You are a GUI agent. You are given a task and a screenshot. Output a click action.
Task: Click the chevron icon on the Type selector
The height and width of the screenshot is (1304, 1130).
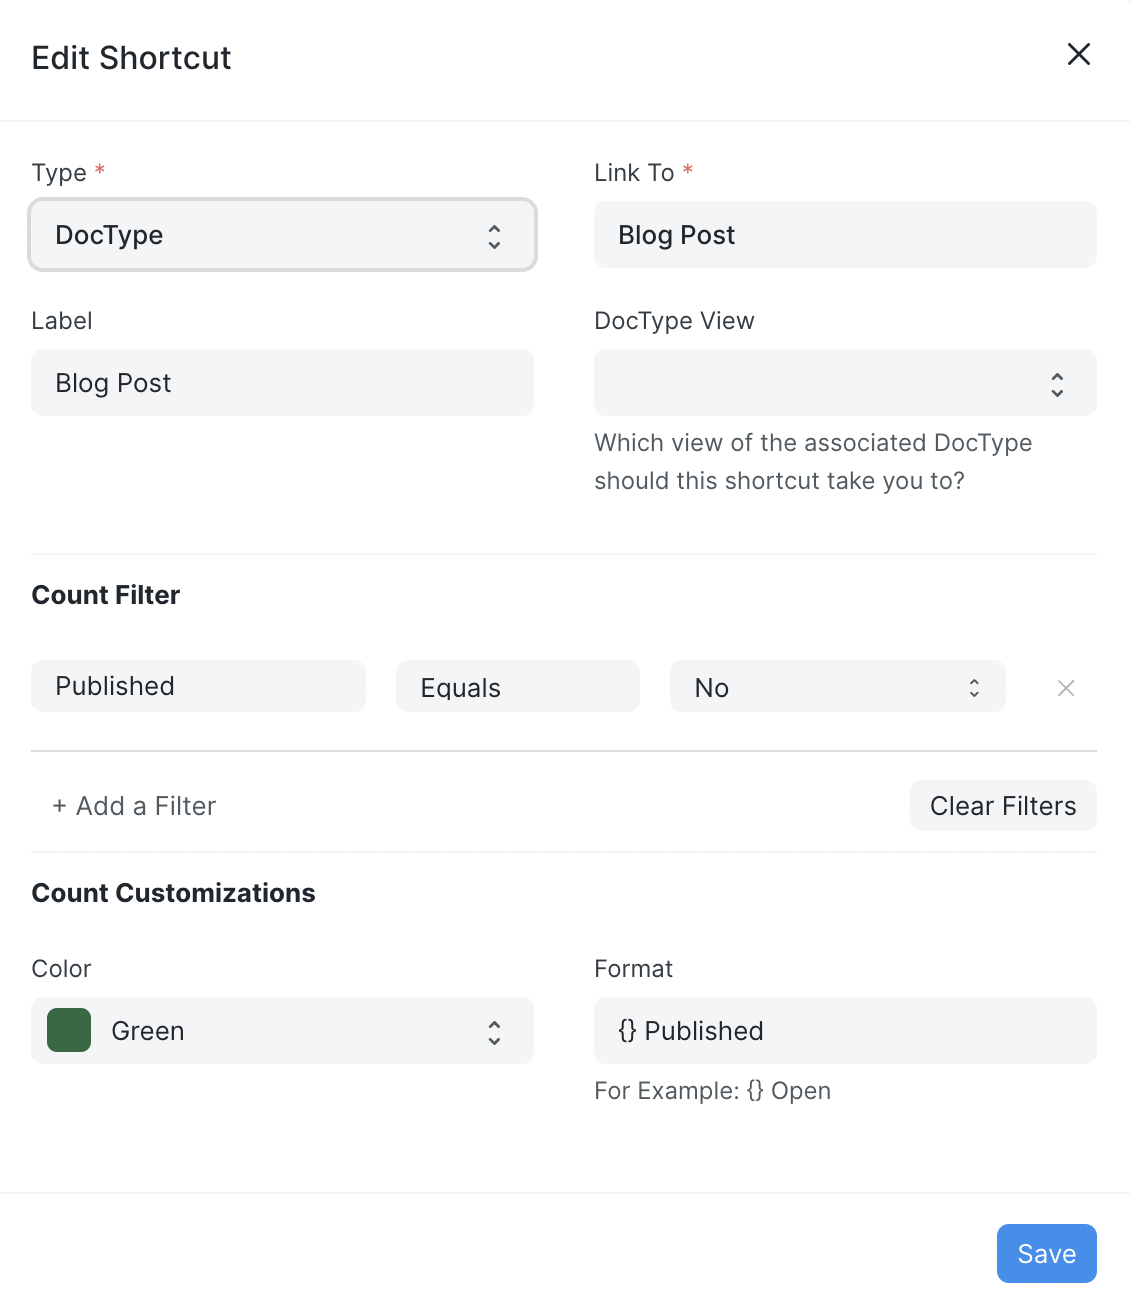pos(494,235)
